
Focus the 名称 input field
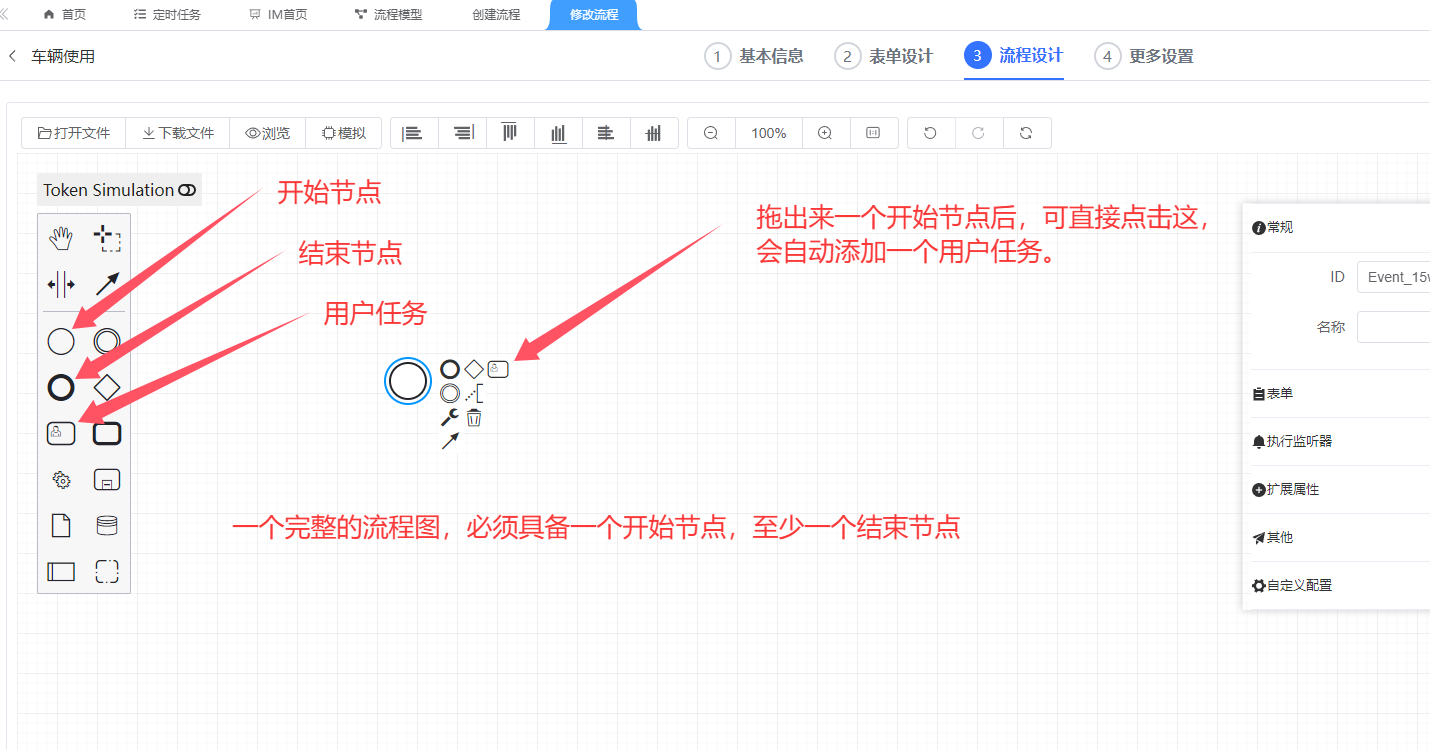pos(1393,327)
